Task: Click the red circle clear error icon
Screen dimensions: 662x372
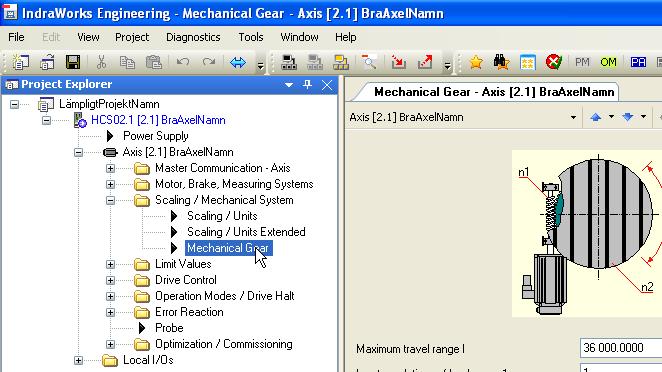Action: [x=553, y=62]
